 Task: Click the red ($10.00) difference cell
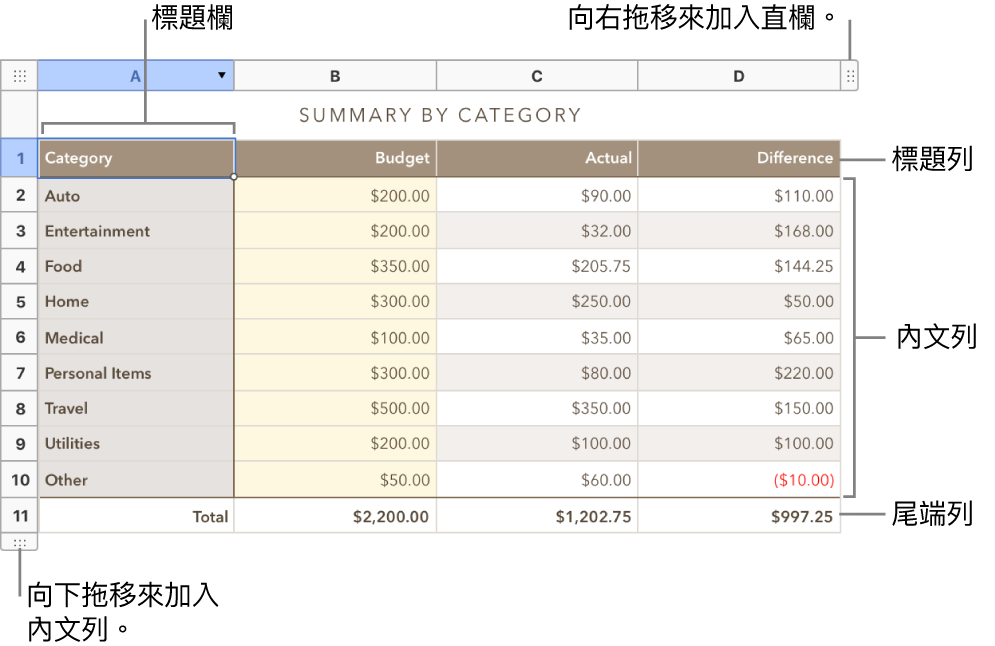pos(739,480)
